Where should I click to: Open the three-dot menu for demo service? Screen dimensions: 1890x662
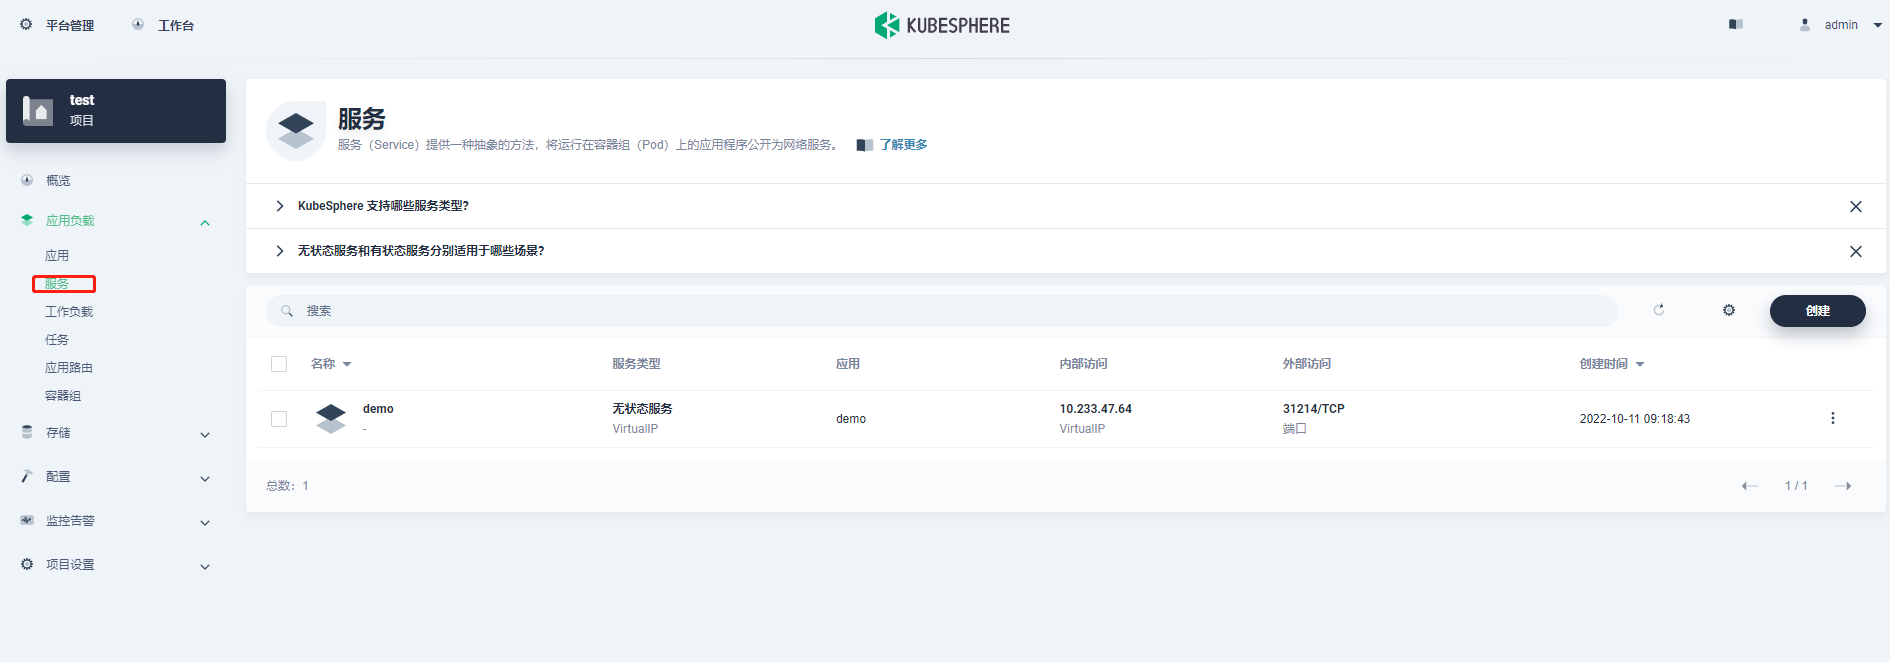point(1832,418)
